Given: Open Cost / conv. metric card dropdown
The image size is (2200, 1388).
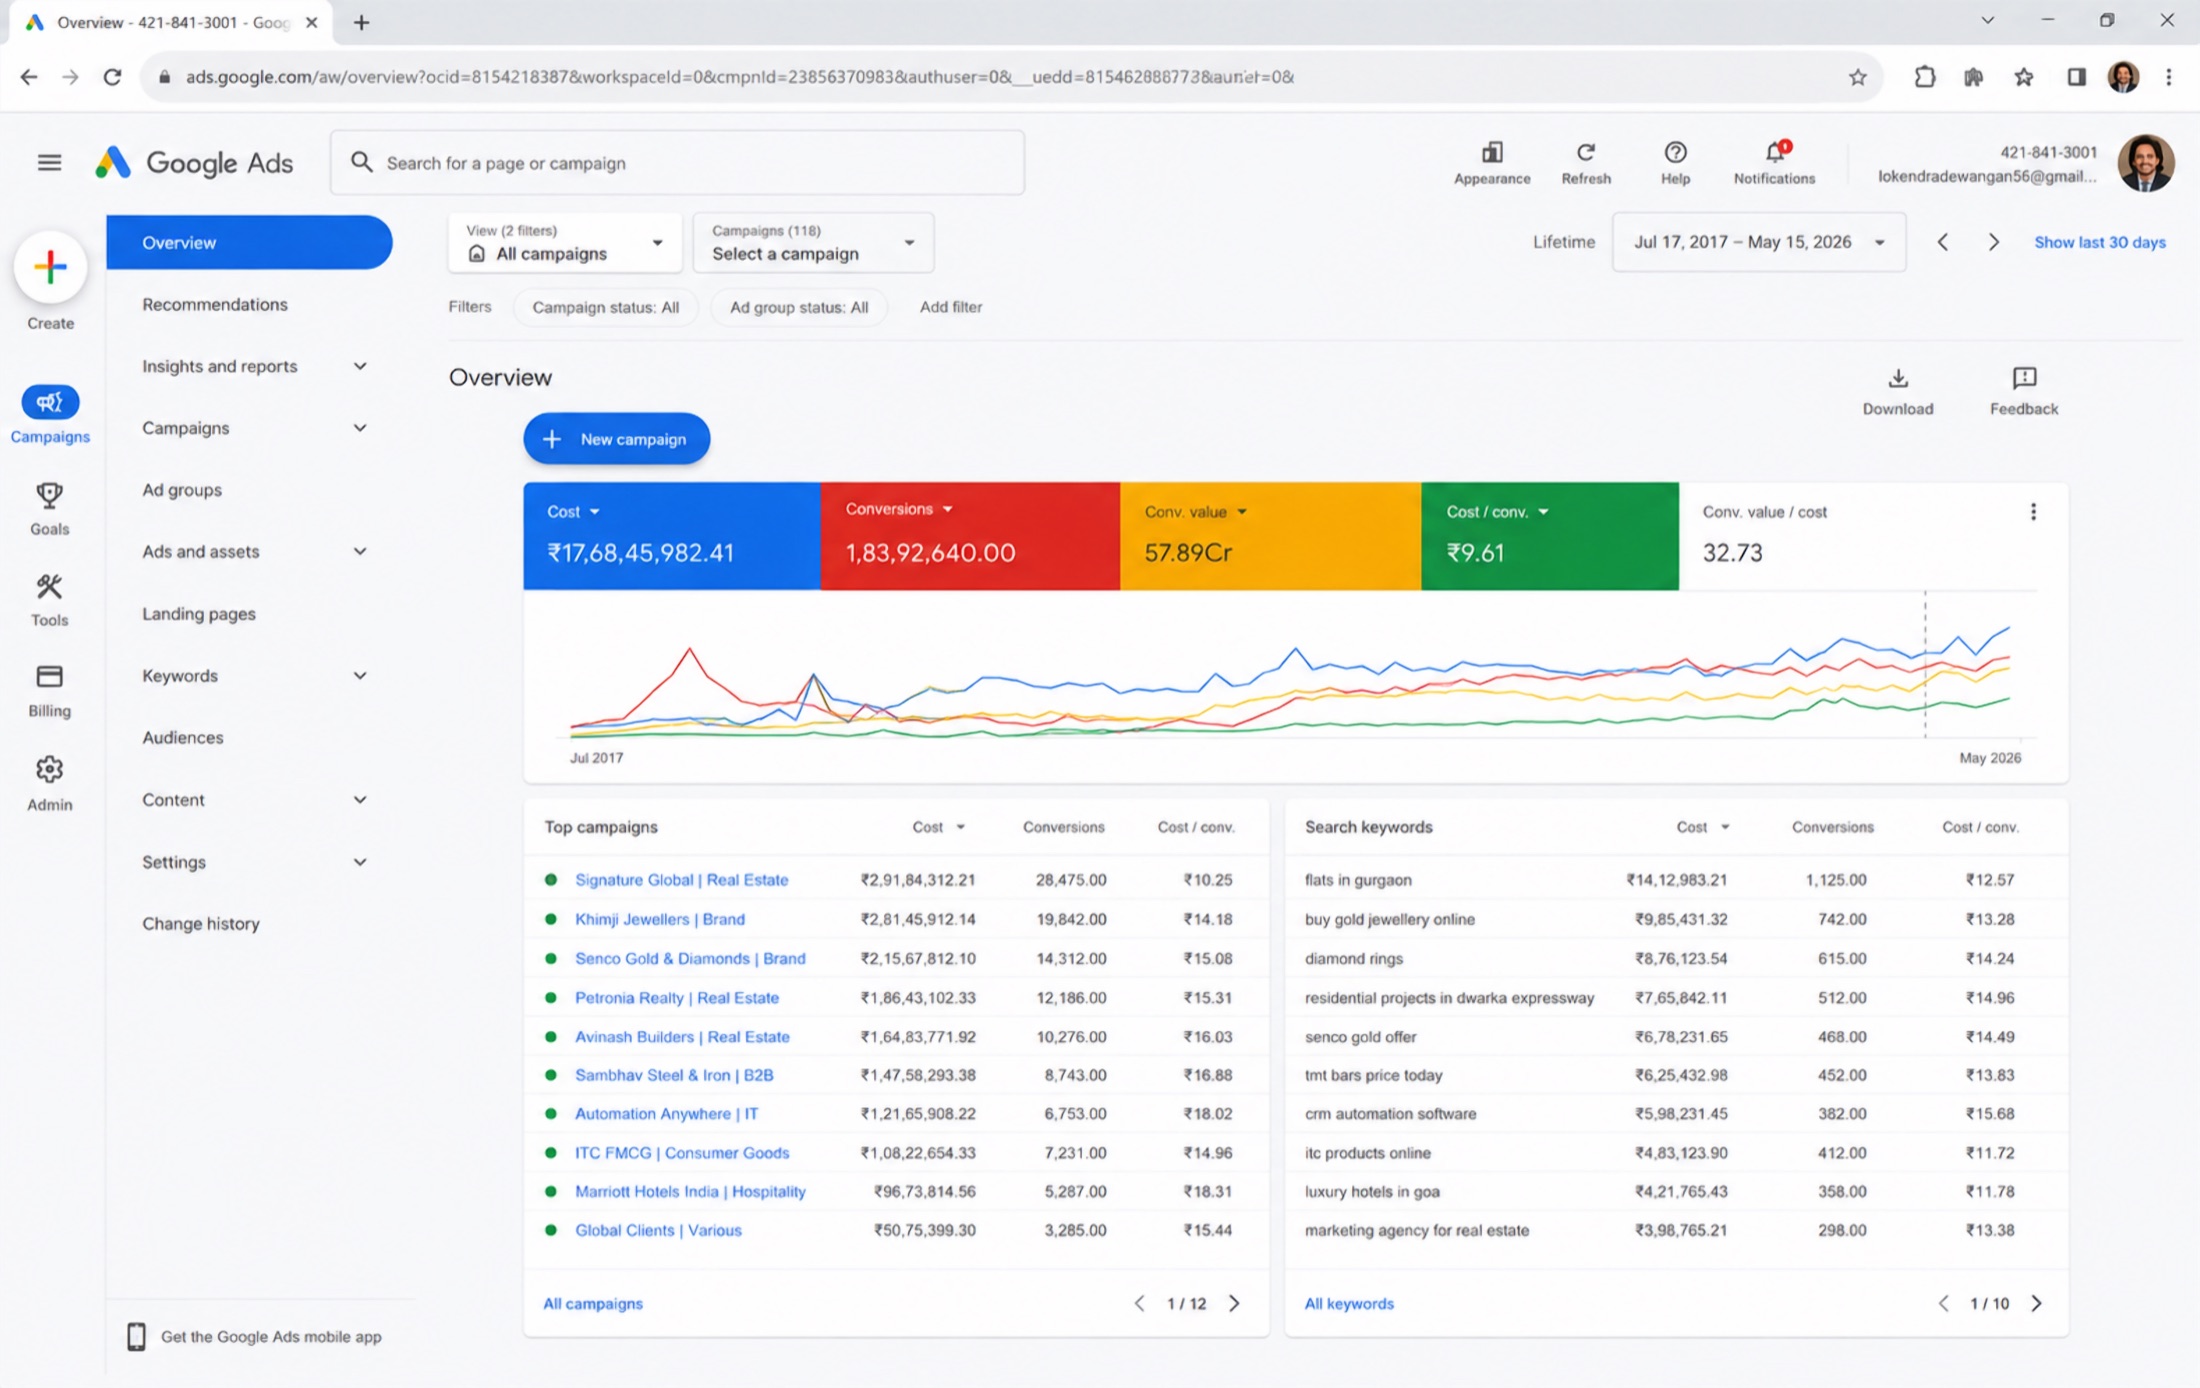Looking at the screenshot, I should (1497, 512).
